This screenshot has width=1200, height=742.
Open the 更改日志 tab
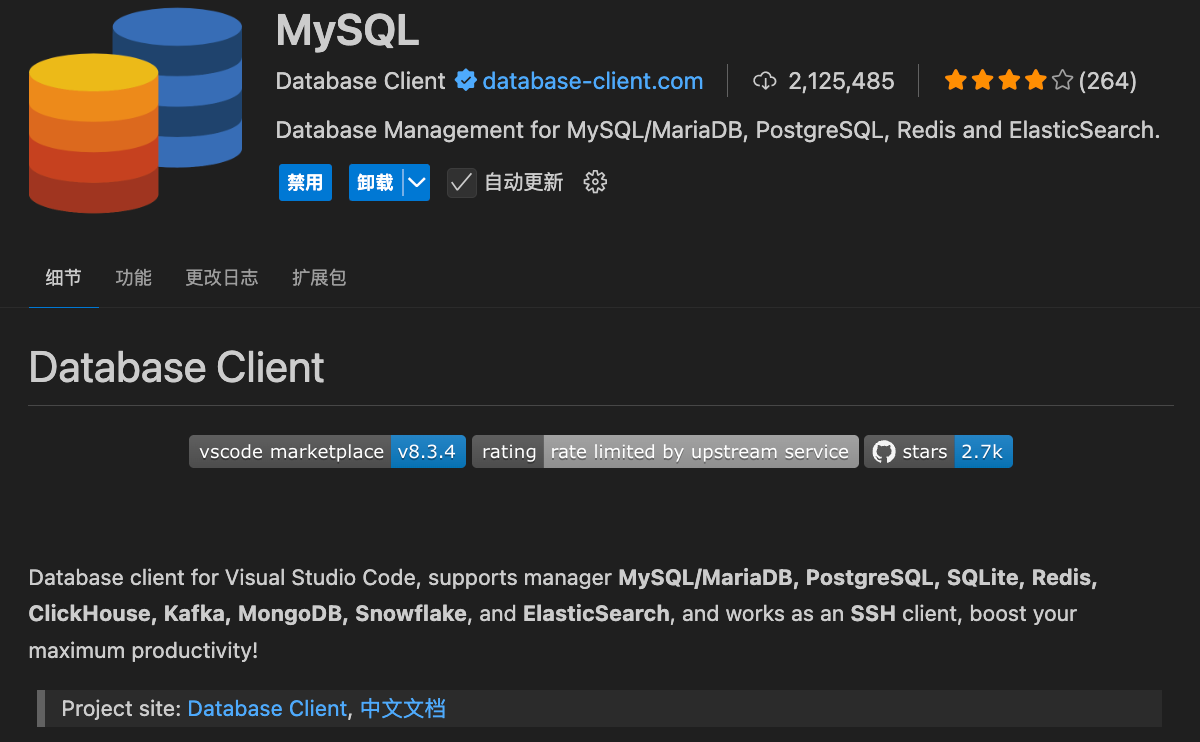[222, 278]
